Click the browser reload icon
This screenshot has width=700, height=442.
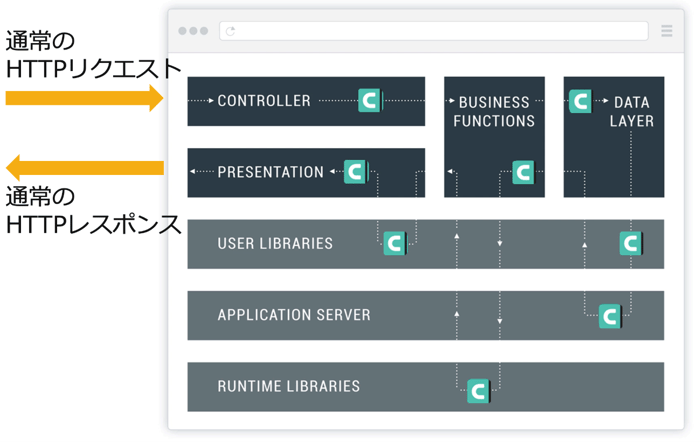(230, 31)
